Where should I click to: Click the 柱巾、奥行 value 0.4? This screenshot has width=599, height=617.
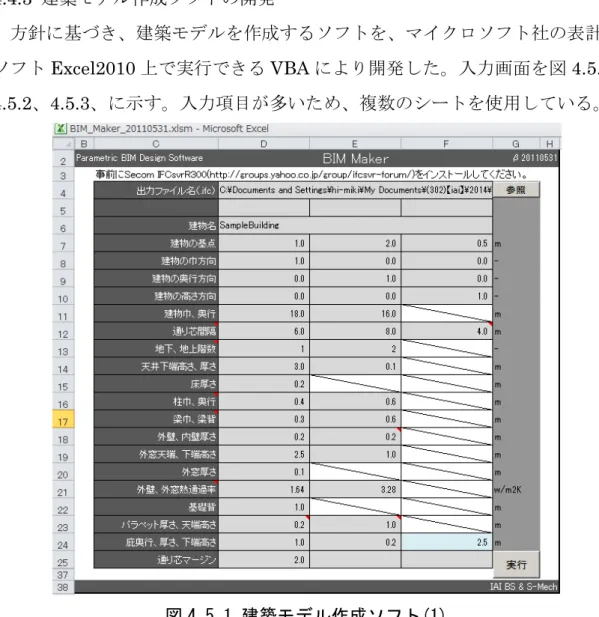coord(264,401)
